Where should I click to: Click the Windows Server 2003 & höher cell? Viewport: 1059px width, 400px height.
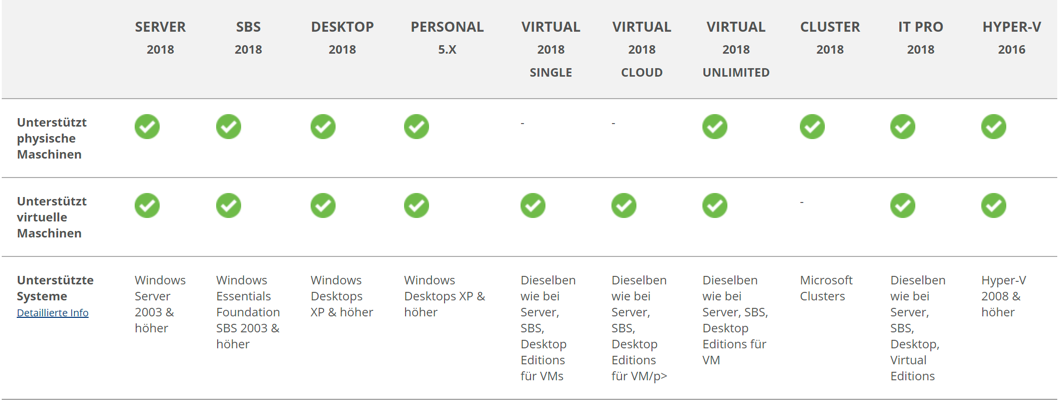point(159,304)
